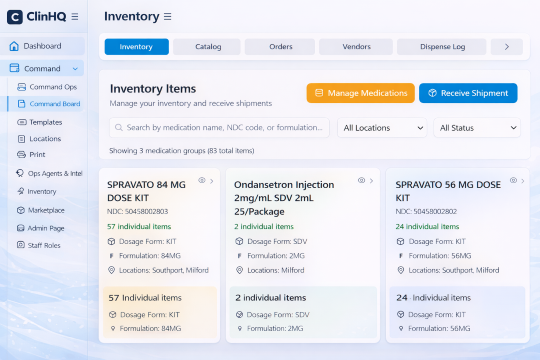Click the '2 individual items' summary panel
Image resolution: width=540 pixels, height=360 pixels.
(303, 312)
